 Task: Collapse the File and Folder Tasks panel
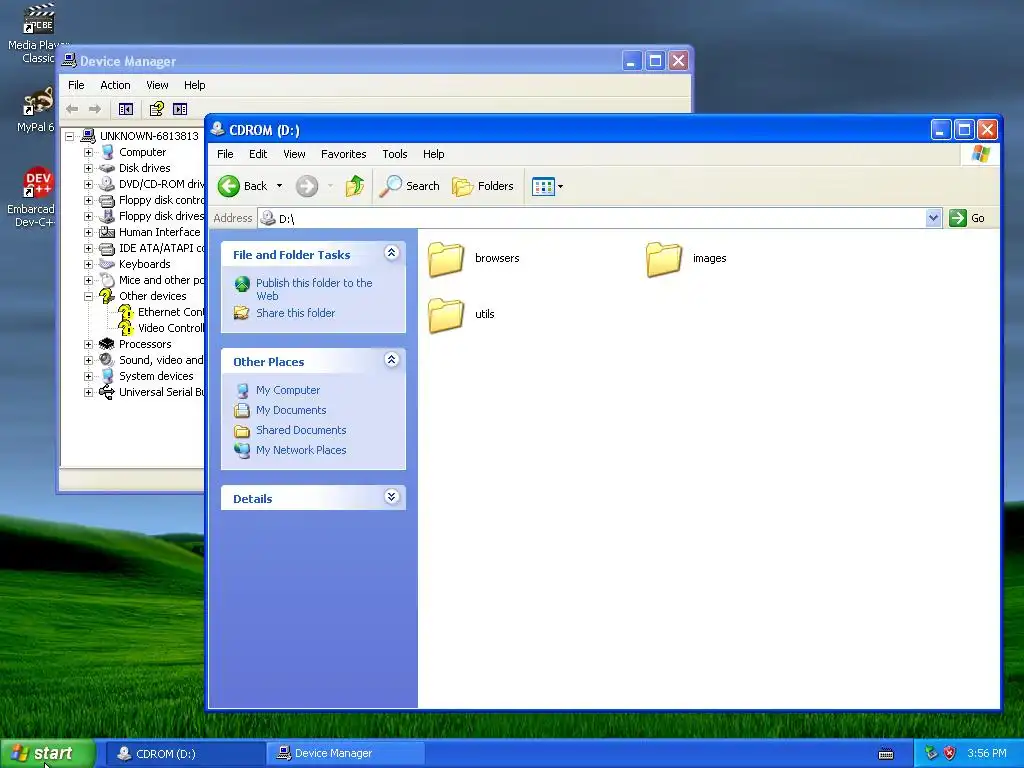pyautogui.click(x=391, y=253)
